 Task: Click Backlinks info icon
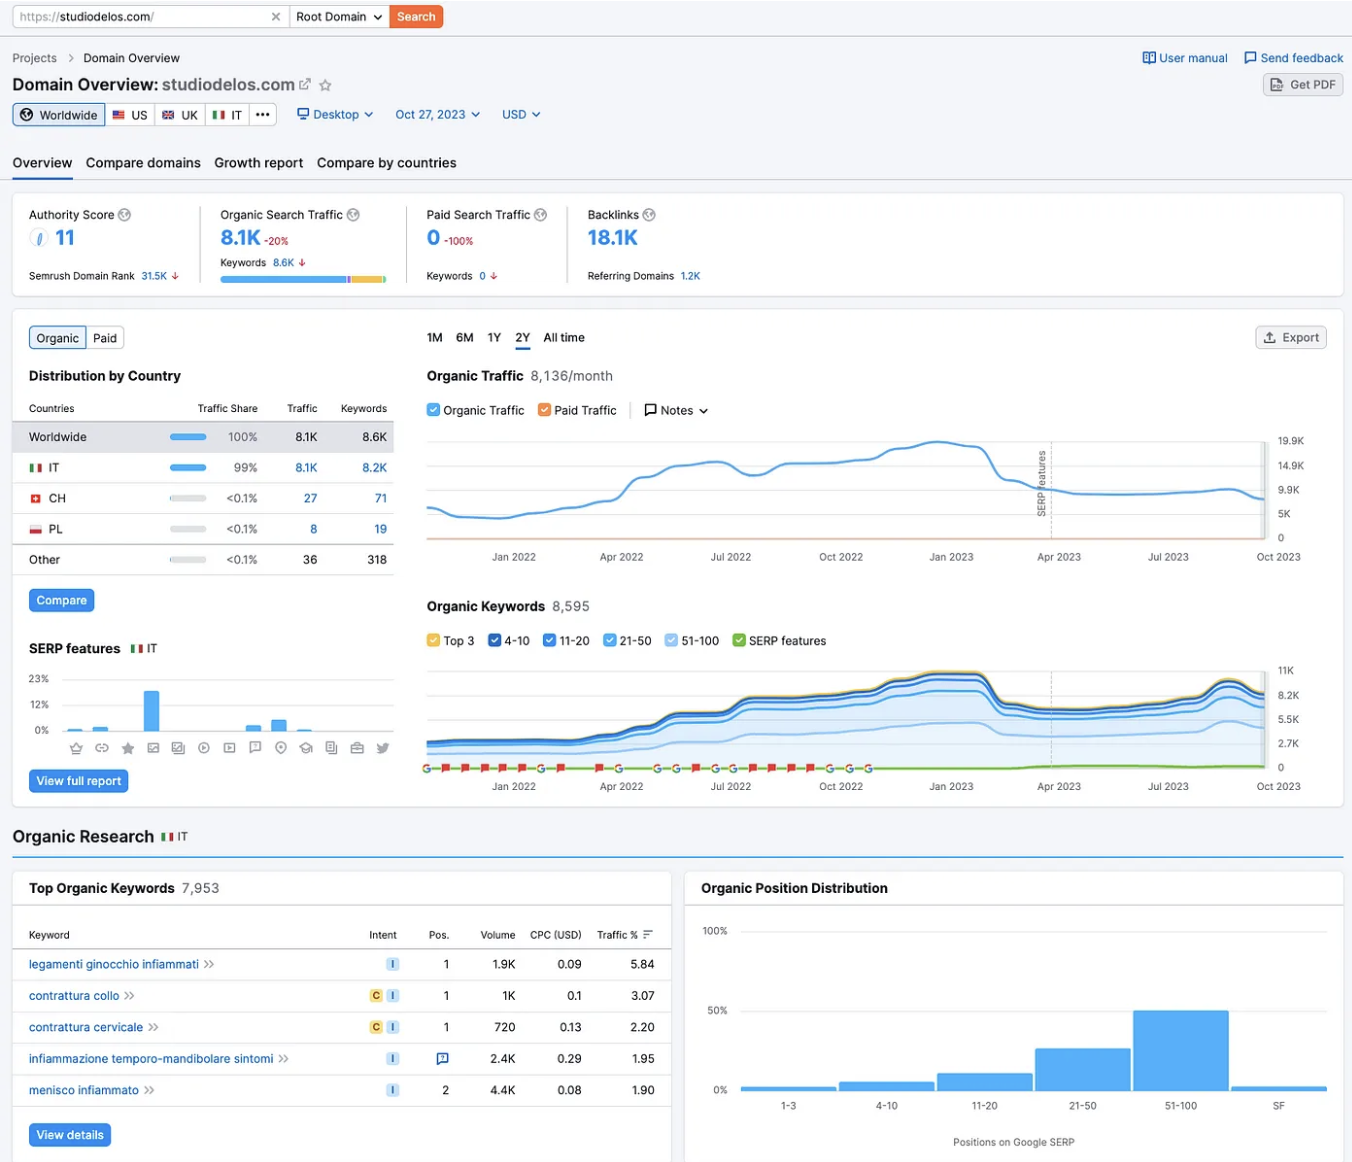tap(649, 215)
